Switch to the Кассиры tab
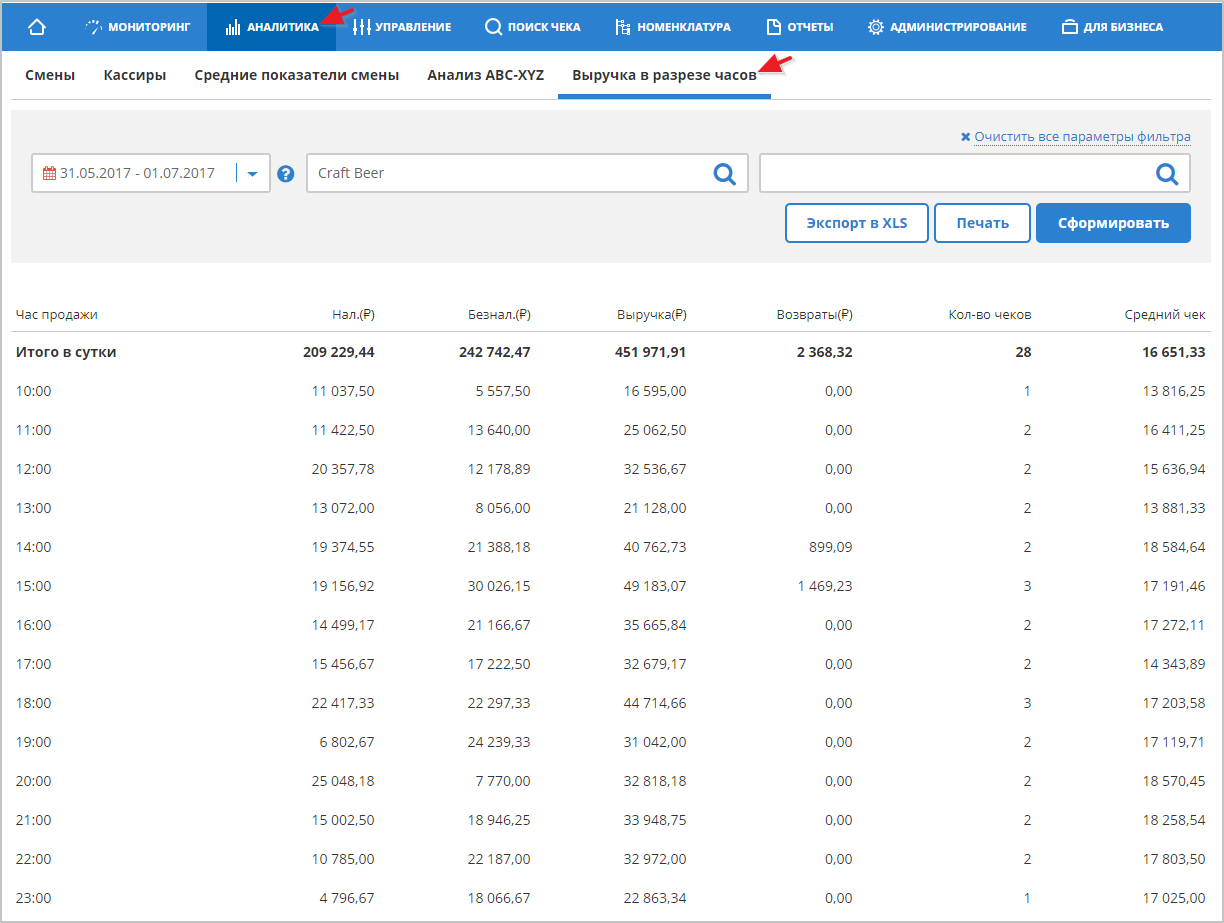Screen dimensions: 1224x923 pos(135,75)
